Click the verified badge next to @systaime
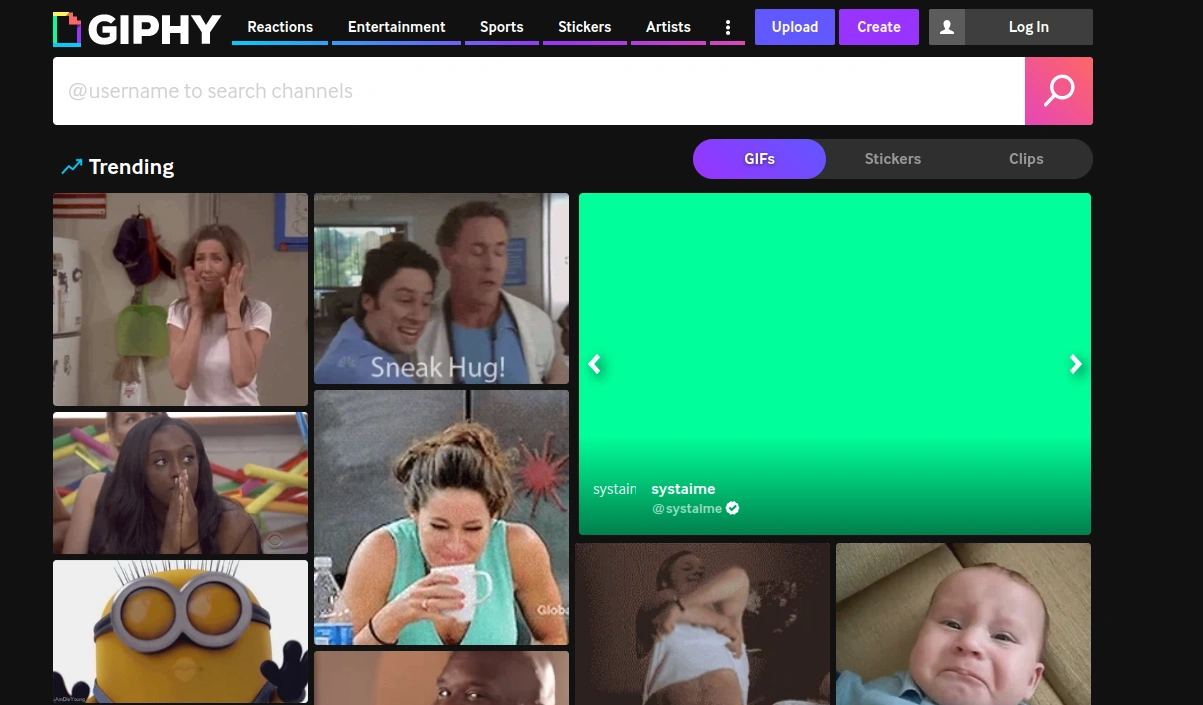This screenshot has width=1203, height=705. point(732,509)
